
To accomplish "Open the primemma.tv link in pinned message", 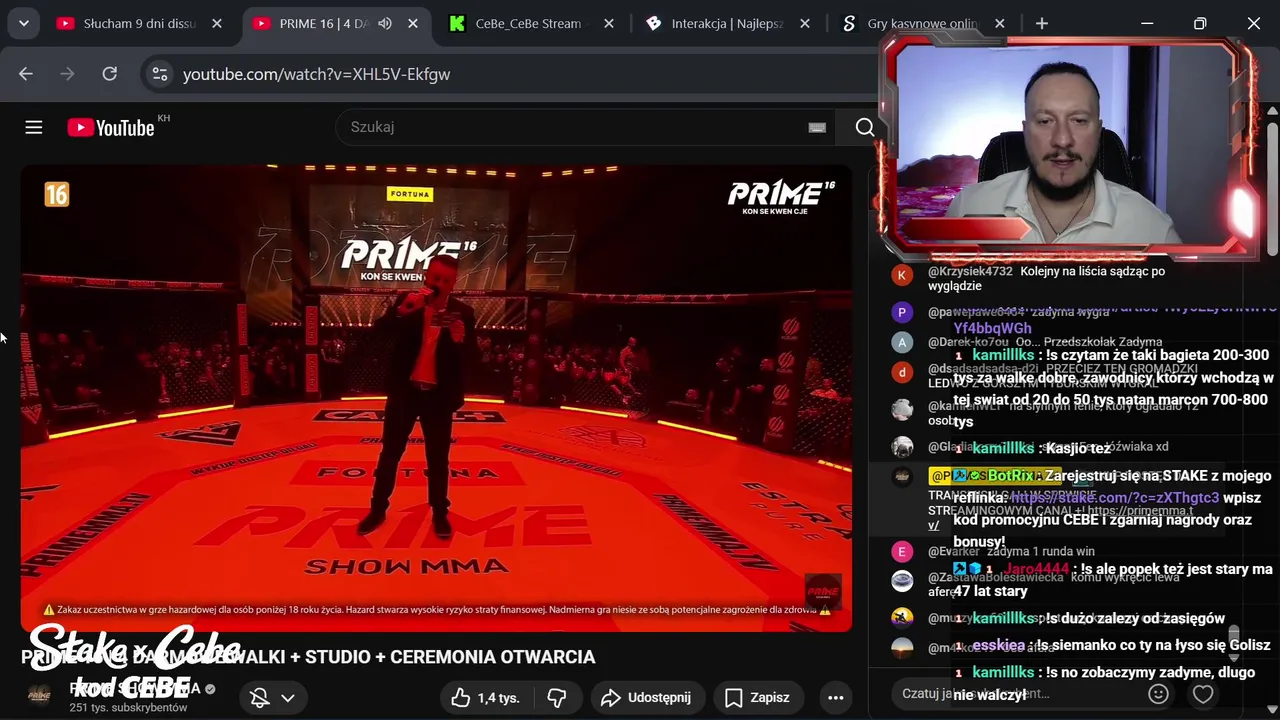I will click(1141, 509).
